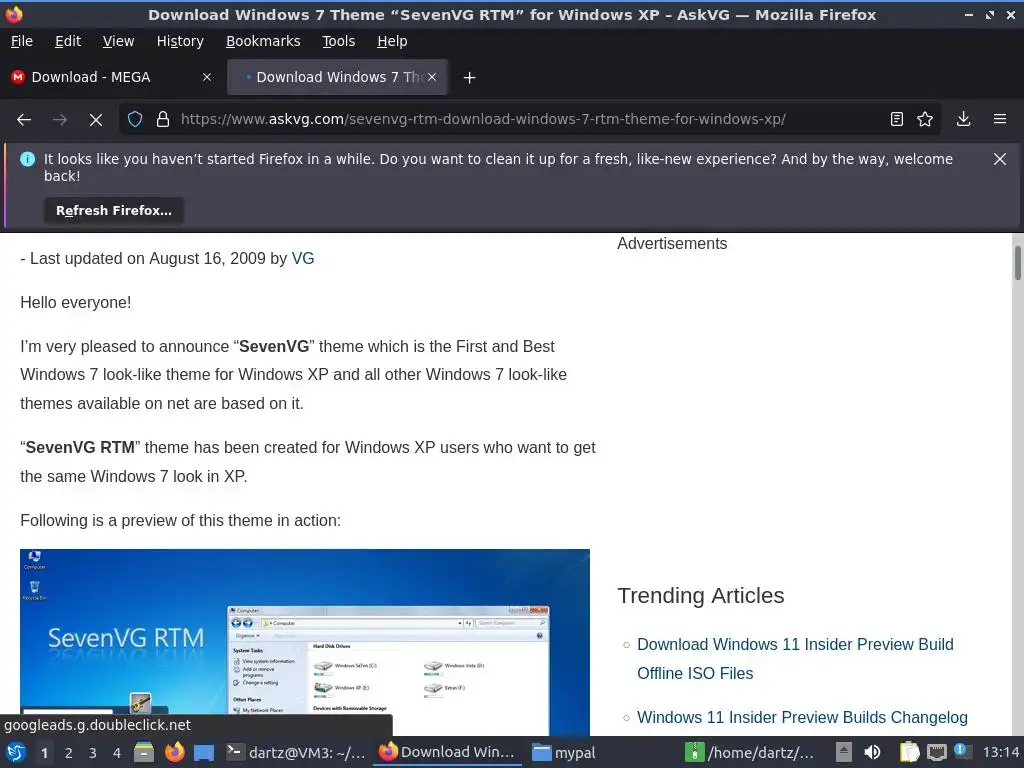Launch Firefox from taskbar quick launch

tap(174, 752)
